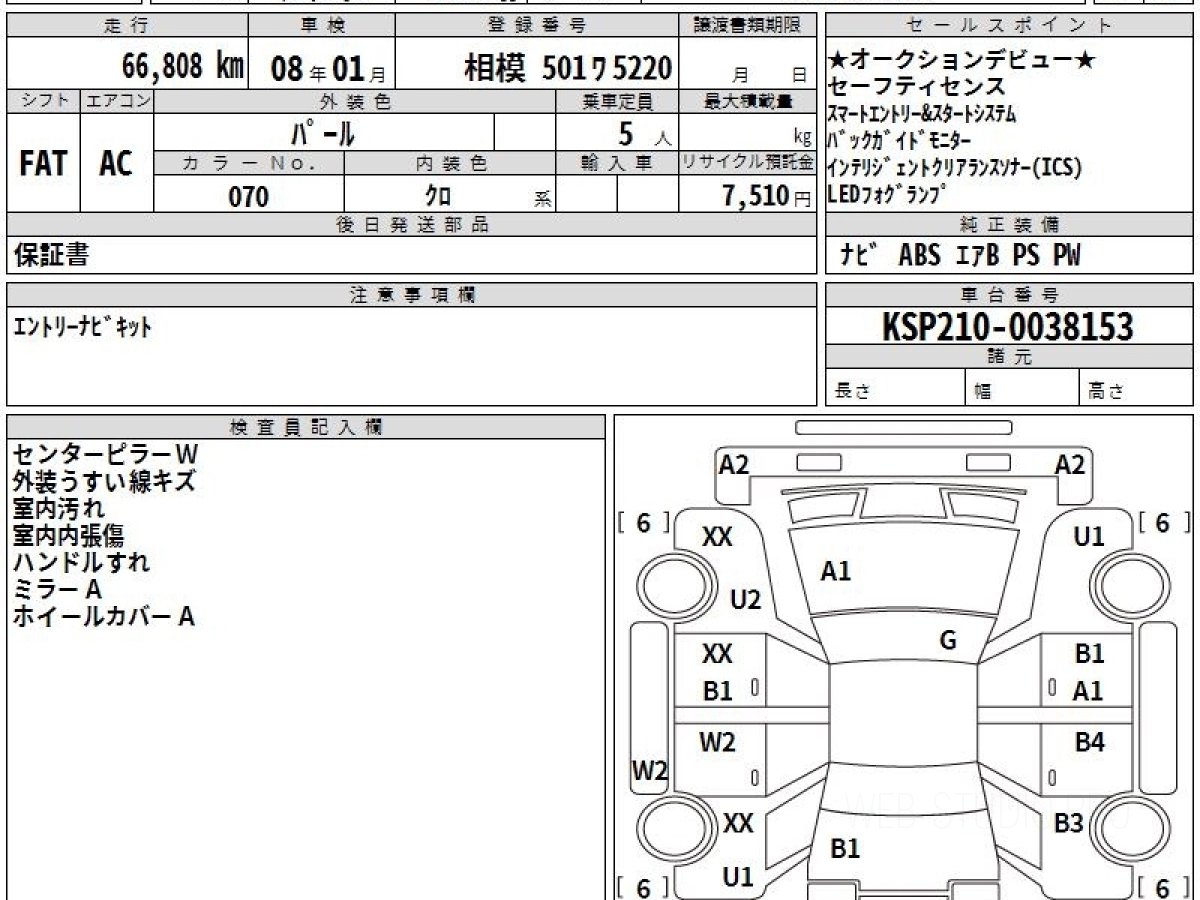Select the 諸元 header
This screenshot has width=1200, height=900.
click(x=1009, y=357)
